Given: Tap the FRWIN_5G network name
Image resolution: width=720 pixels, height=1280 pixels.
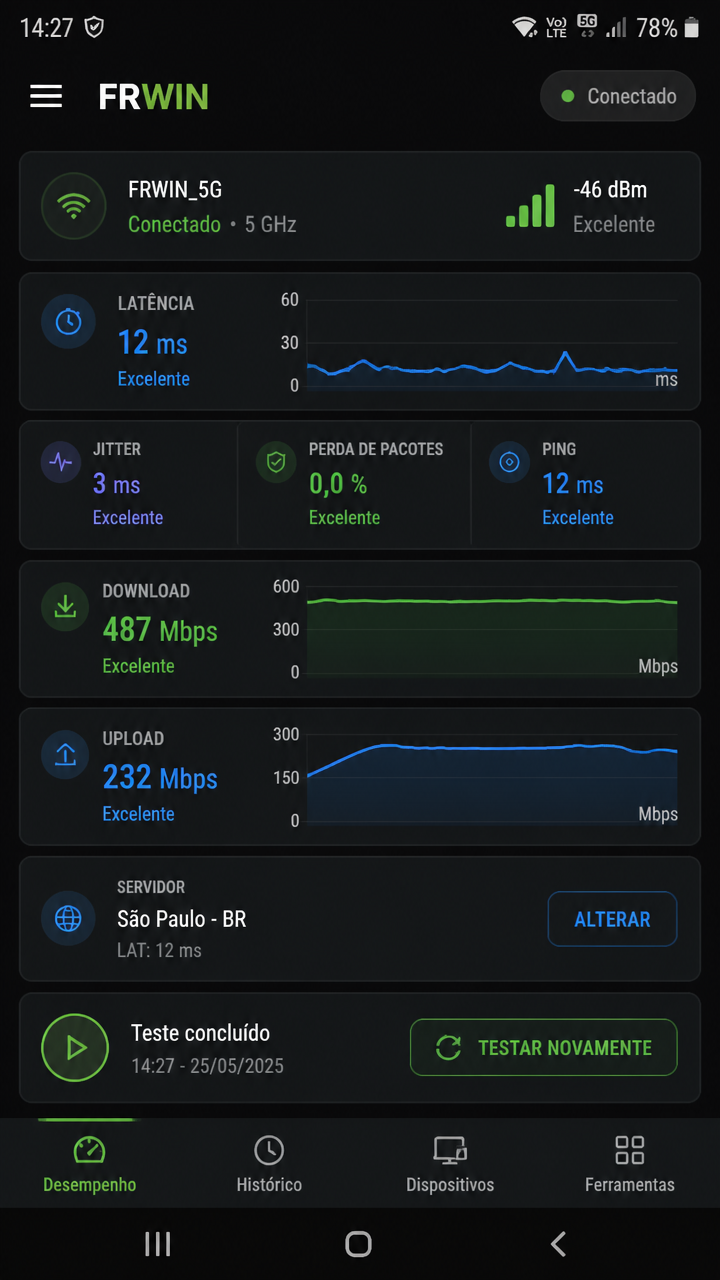Looking at the screenshot, I should 175,190.
